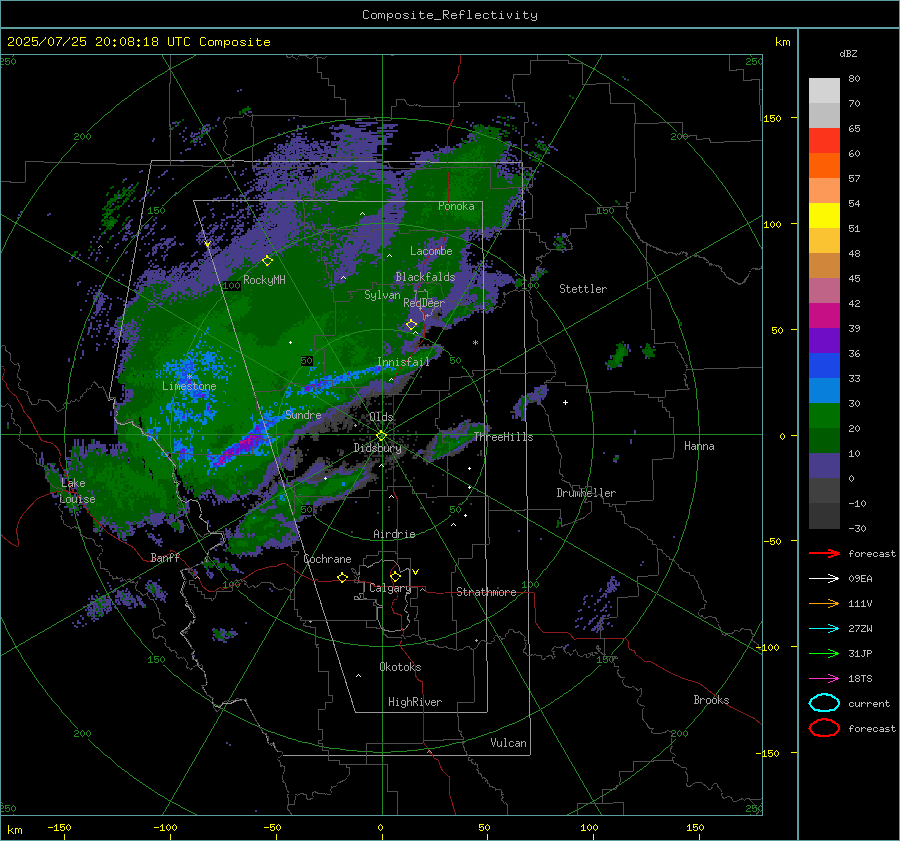Select the ThreeHills label

[x=503, y=437]
